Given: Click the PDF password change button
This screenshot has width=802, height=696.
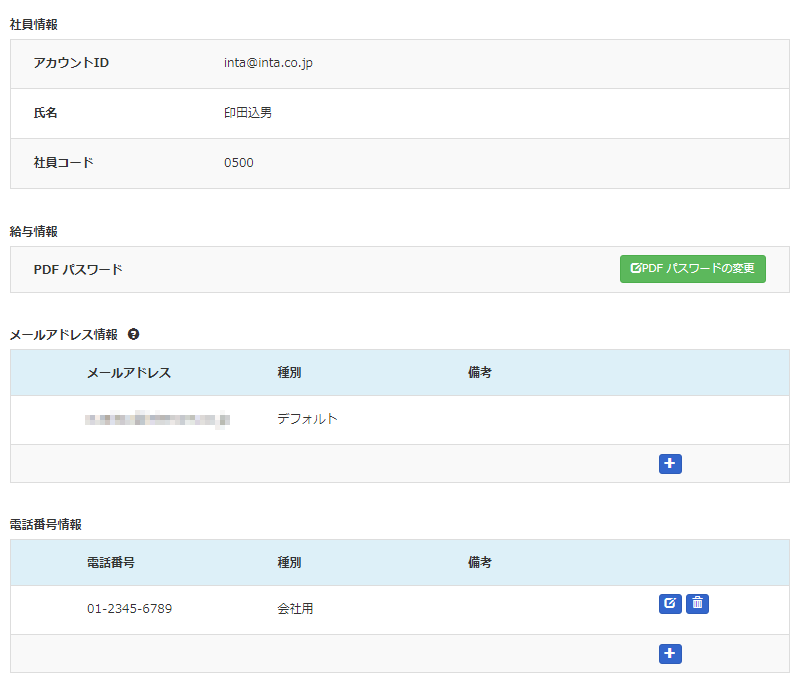Looking at the screenshot, I should 692,269.
